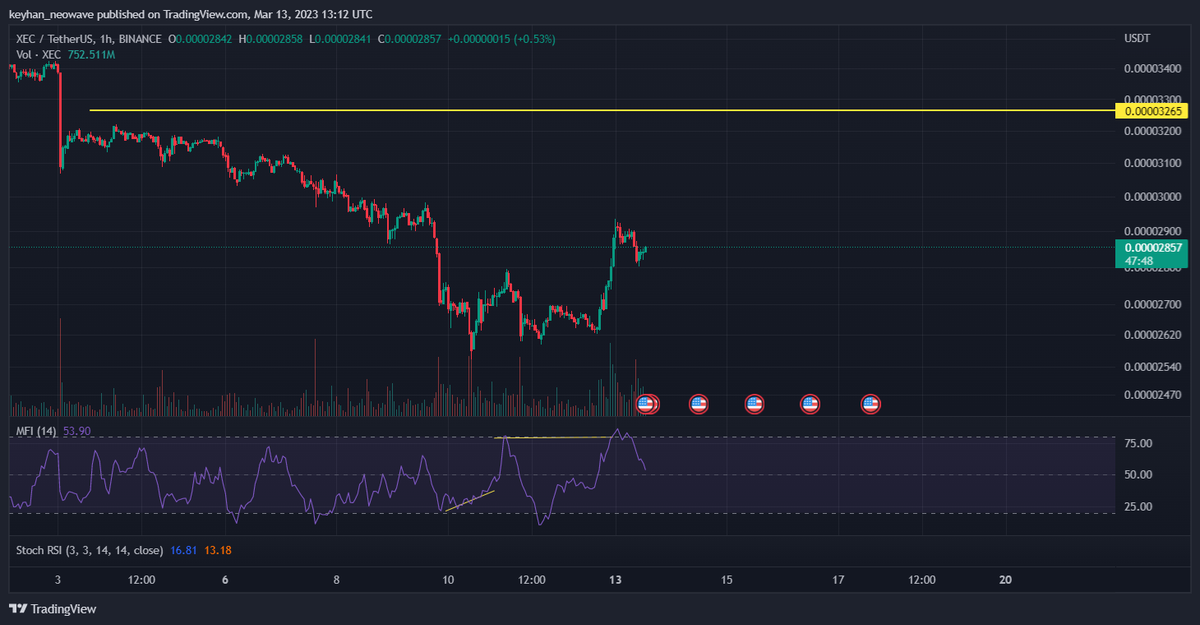Click date label 13 on time axis
Viewport: 1200px width, 625px height.
(x=615, y=579)
